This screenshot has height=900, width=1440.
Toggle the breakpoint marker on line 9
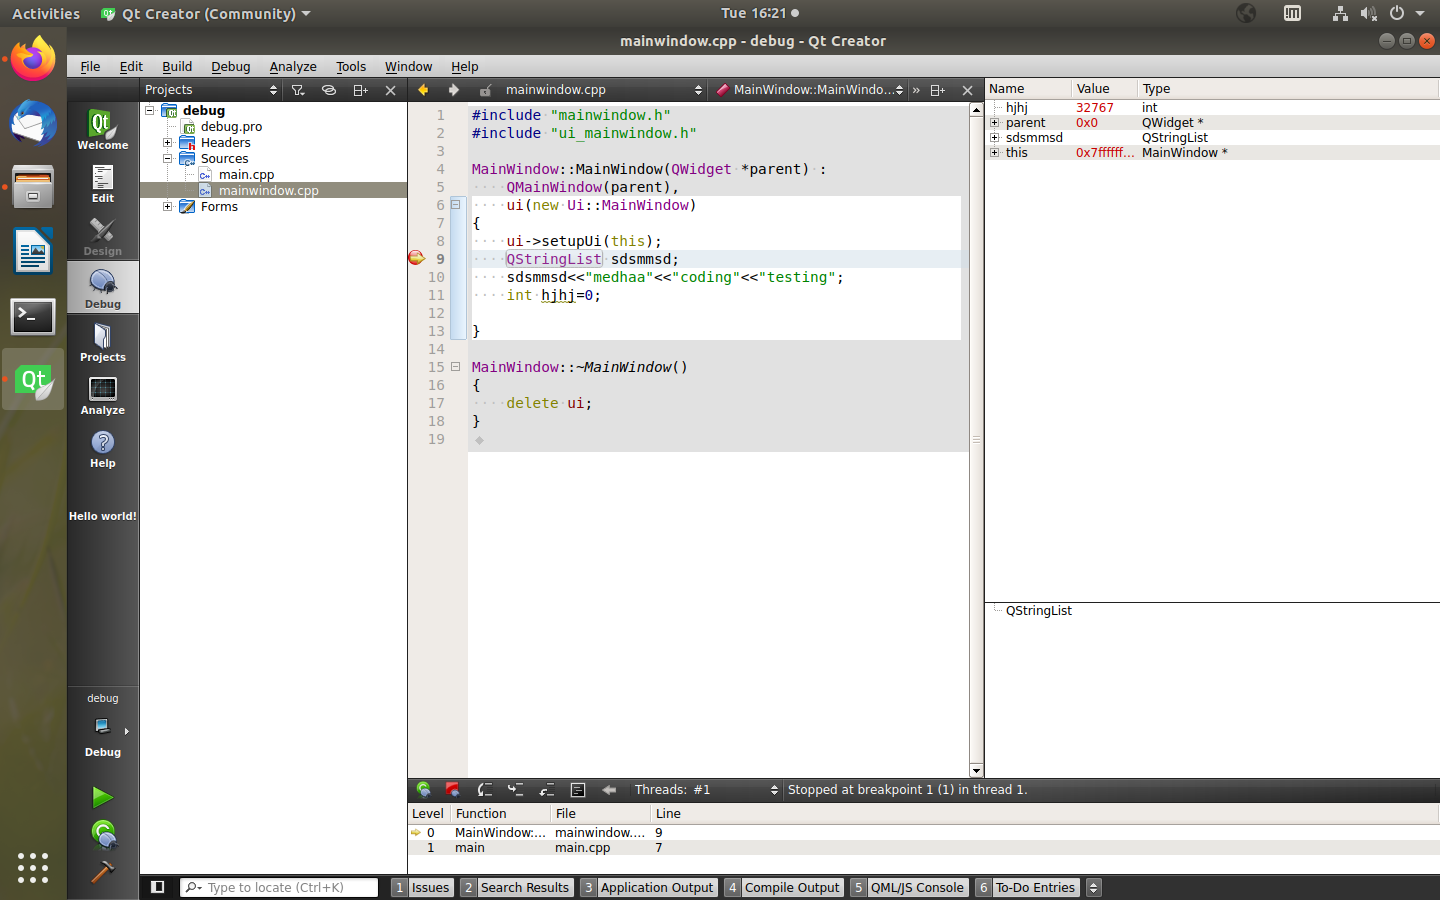click(x=417, y=259)
